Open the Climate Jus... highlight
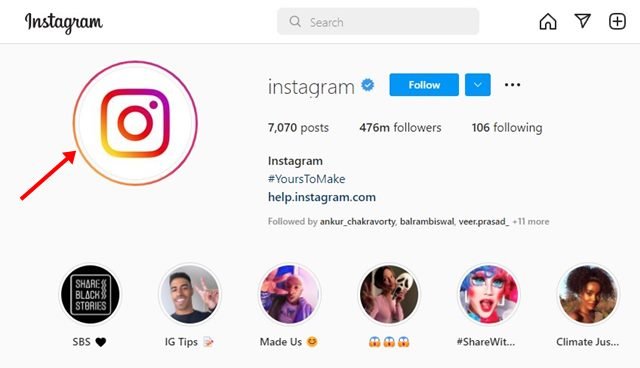The width and height of the screenshot is (640, 368). point(588,294)
